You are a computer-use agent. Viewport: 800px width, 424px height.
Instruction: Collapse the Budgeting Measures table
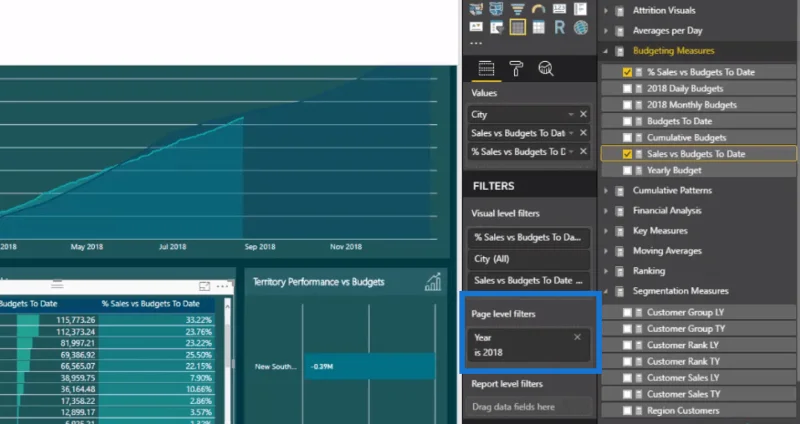tap(606, 51)
